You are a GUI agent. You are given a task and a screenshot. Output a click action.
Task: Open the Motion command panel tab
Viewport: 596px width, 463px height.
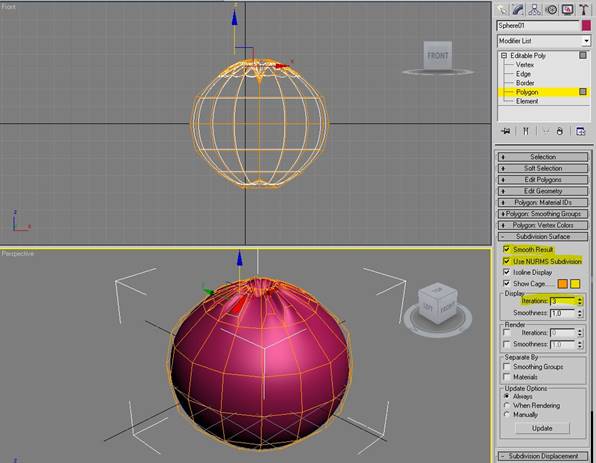(x=551, y=10)
